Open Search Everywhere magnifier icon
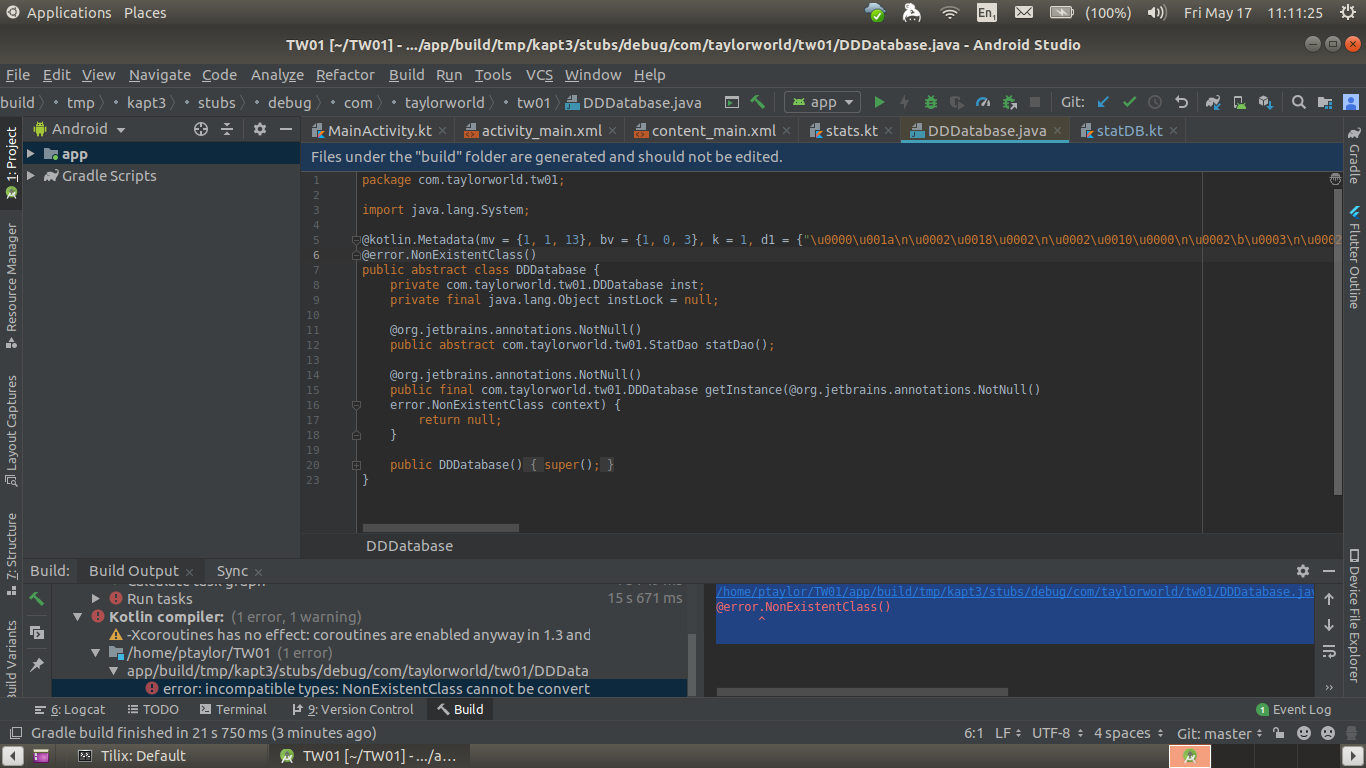Image resolution: width=1366 pixels, height=768 pixels. 1298,102
